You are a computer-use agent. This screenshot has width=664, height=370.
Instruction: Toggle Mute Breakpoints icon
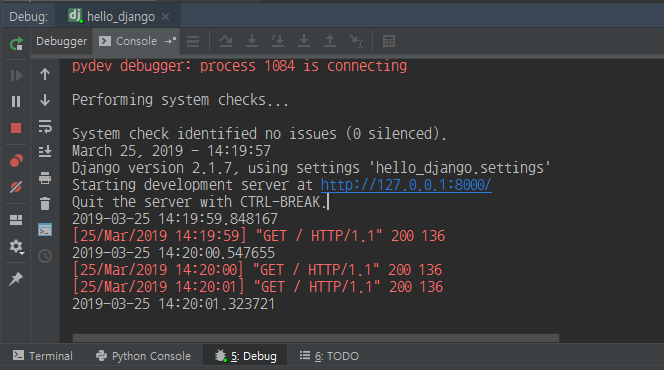(16, 187)
